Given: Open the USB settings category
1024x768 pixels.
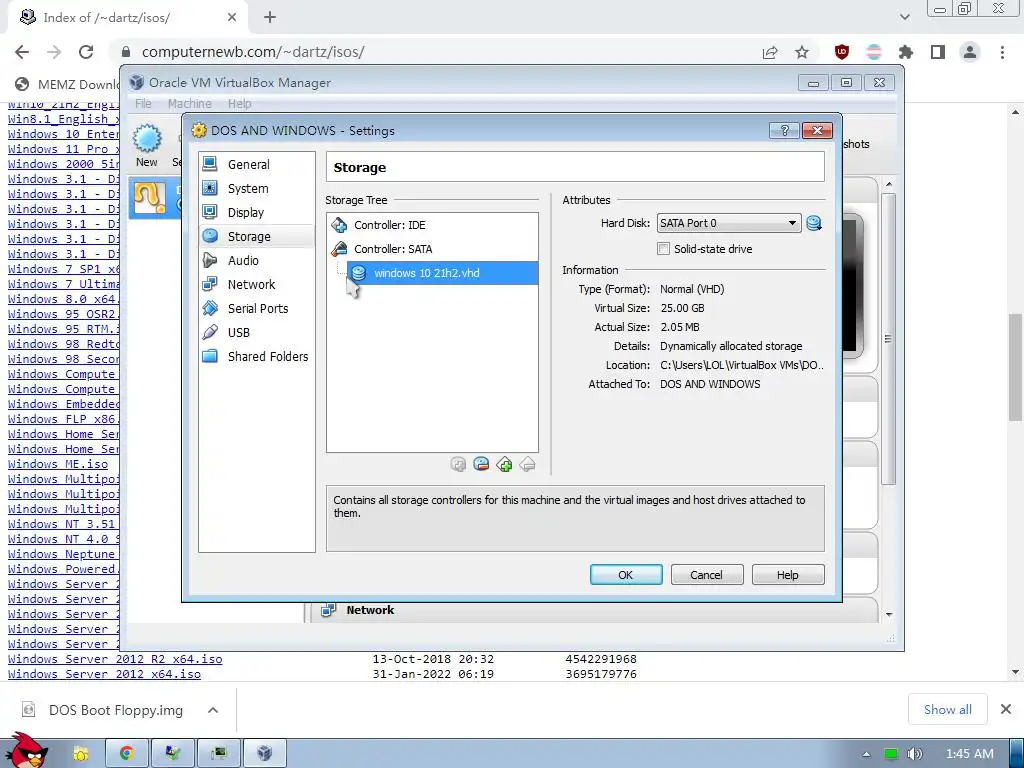Looking at the screenshot, I should (257, 333).
